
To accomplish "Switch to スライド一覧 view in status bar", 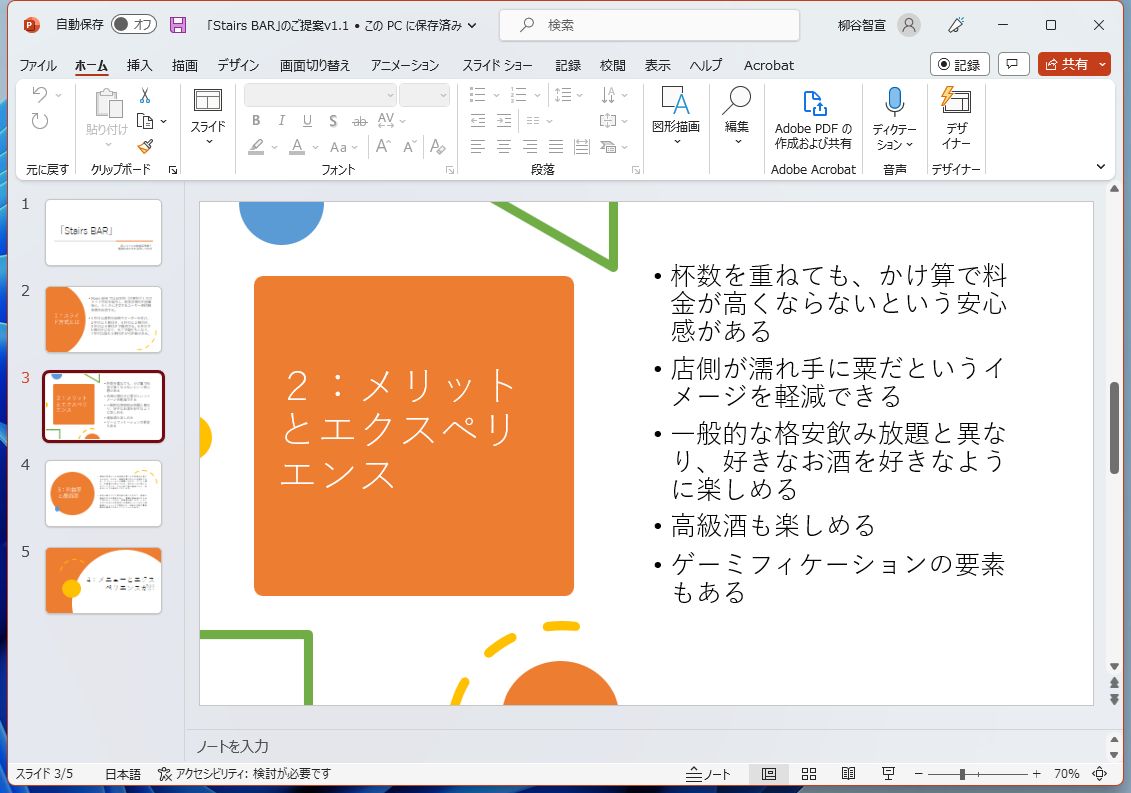I will 808,773.
